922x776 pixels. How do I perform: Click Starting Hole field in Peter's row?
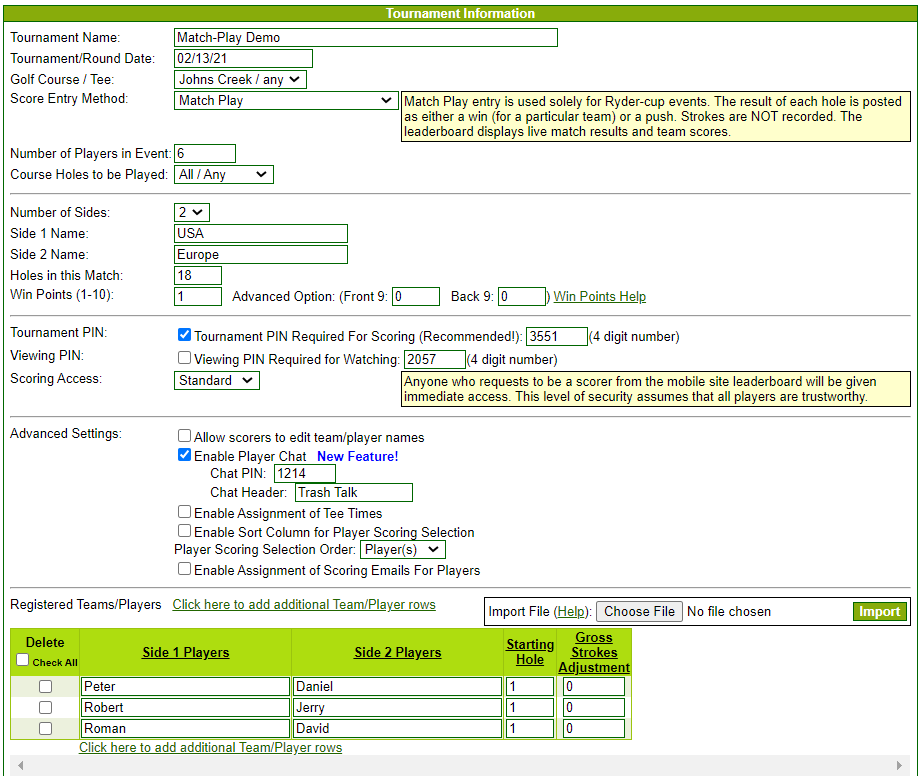pyautogui.click(x=530, y=687)
